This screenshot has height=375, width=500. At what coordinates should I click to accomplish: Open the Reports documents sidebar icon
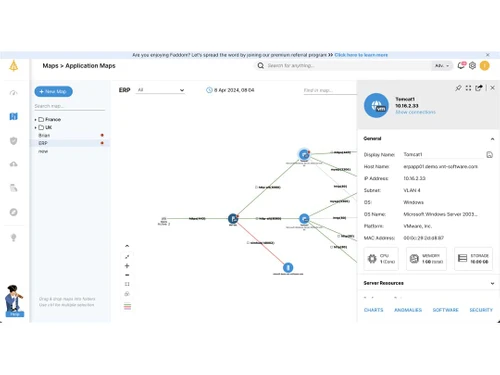point(14,188)
